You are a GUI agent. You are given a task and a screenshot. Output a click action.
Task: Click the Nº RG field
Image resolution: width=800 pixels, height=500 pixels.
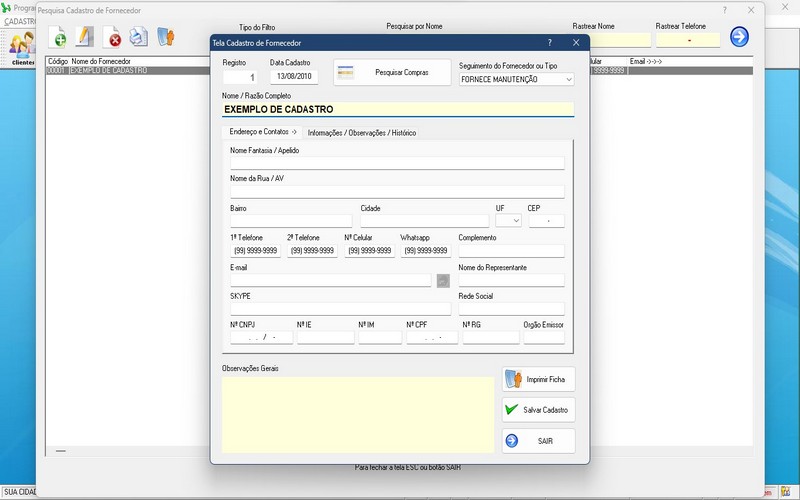coord(491,338)
